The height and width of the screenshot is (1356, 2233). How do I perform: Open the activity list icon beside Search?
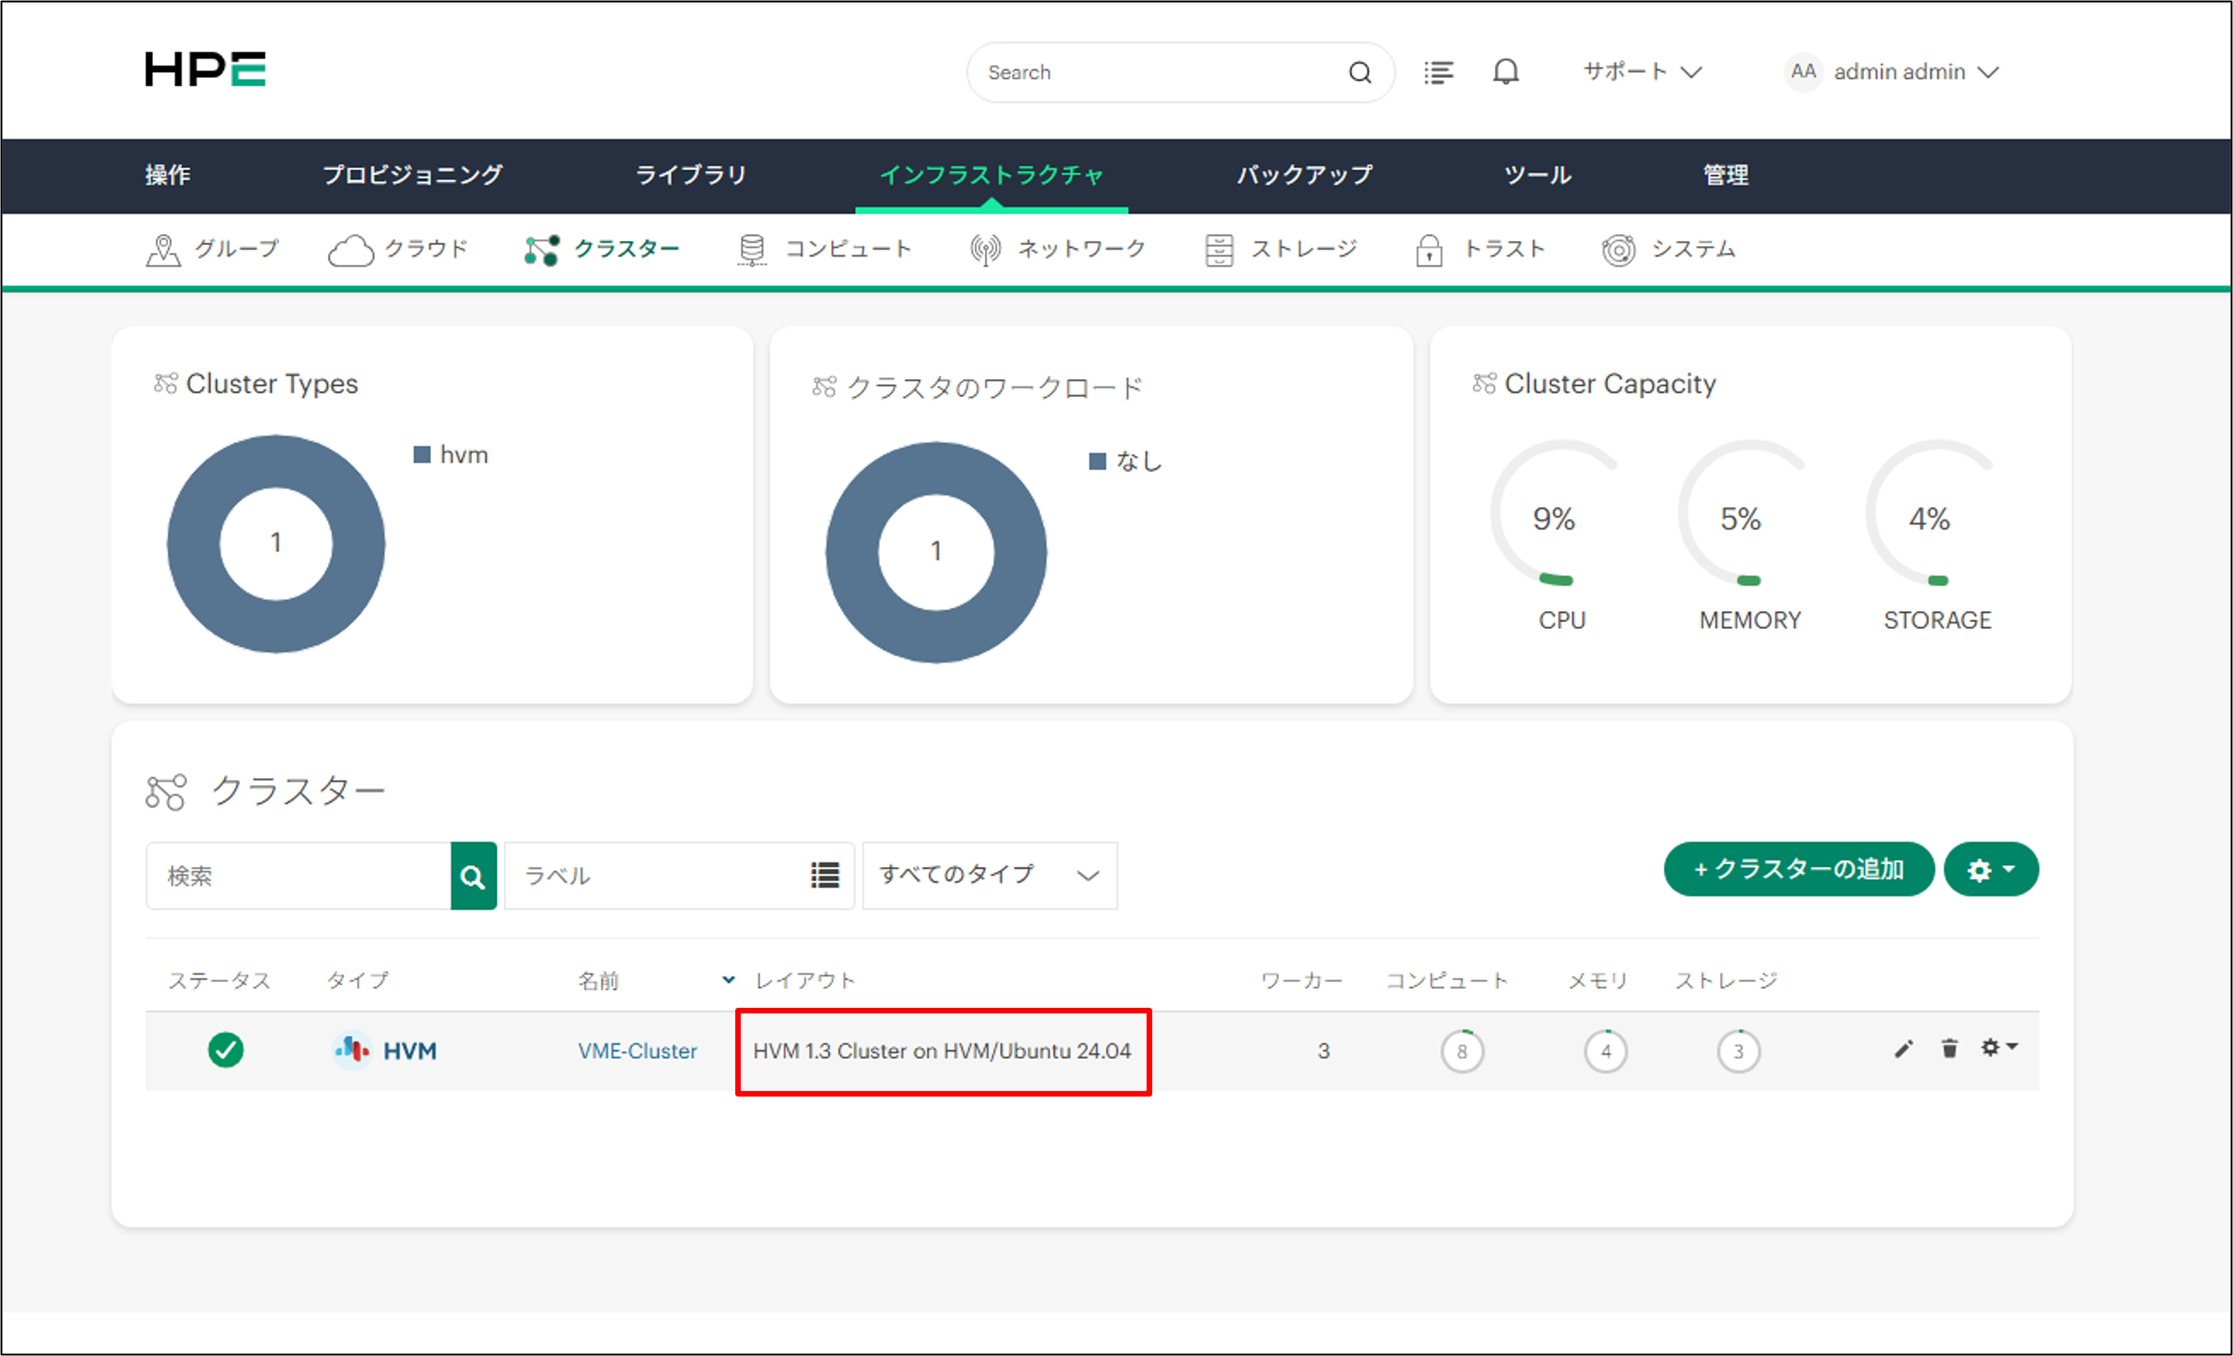tap(1438, 72)
